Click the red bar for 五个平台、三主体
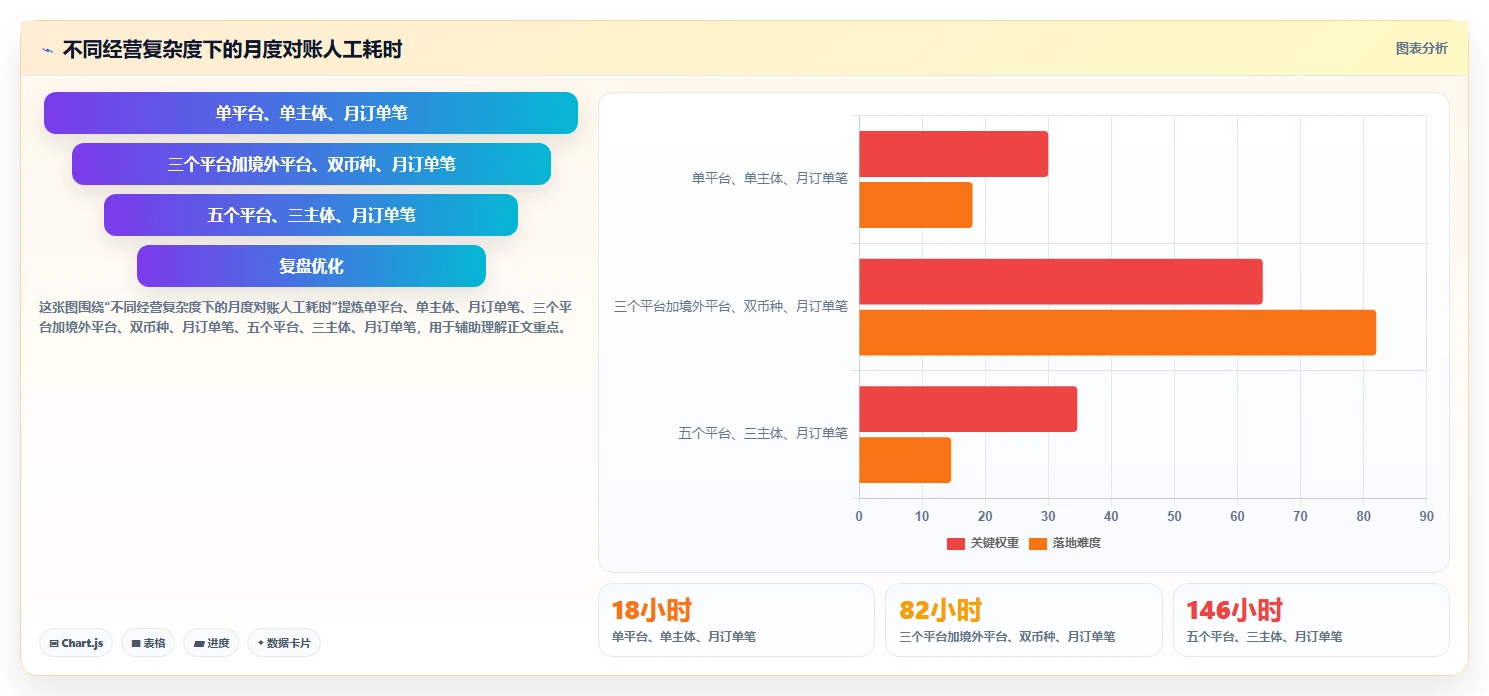 (967, 409)
